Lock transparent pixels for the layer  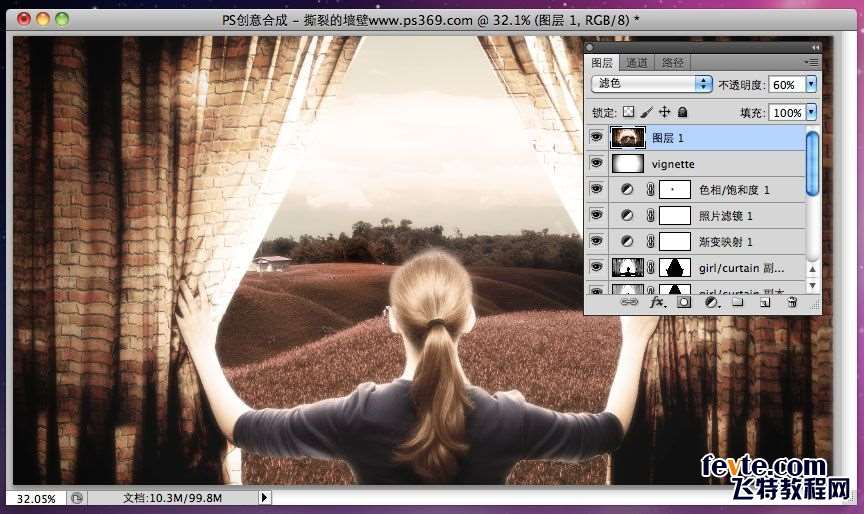628,112
